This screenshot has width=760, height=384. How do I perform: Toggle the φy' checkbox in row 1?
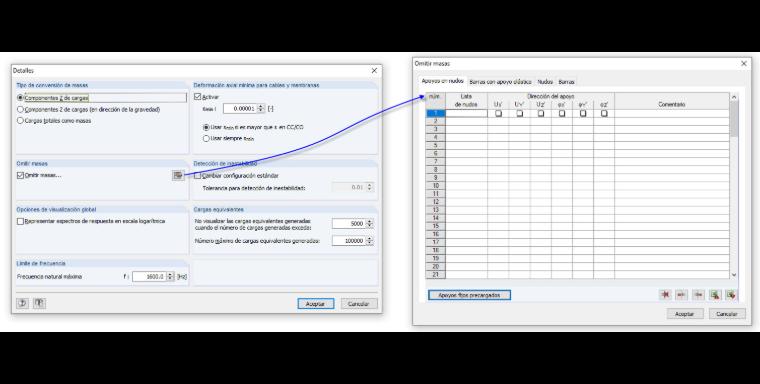pyautogui.click(x=583, y=113)
